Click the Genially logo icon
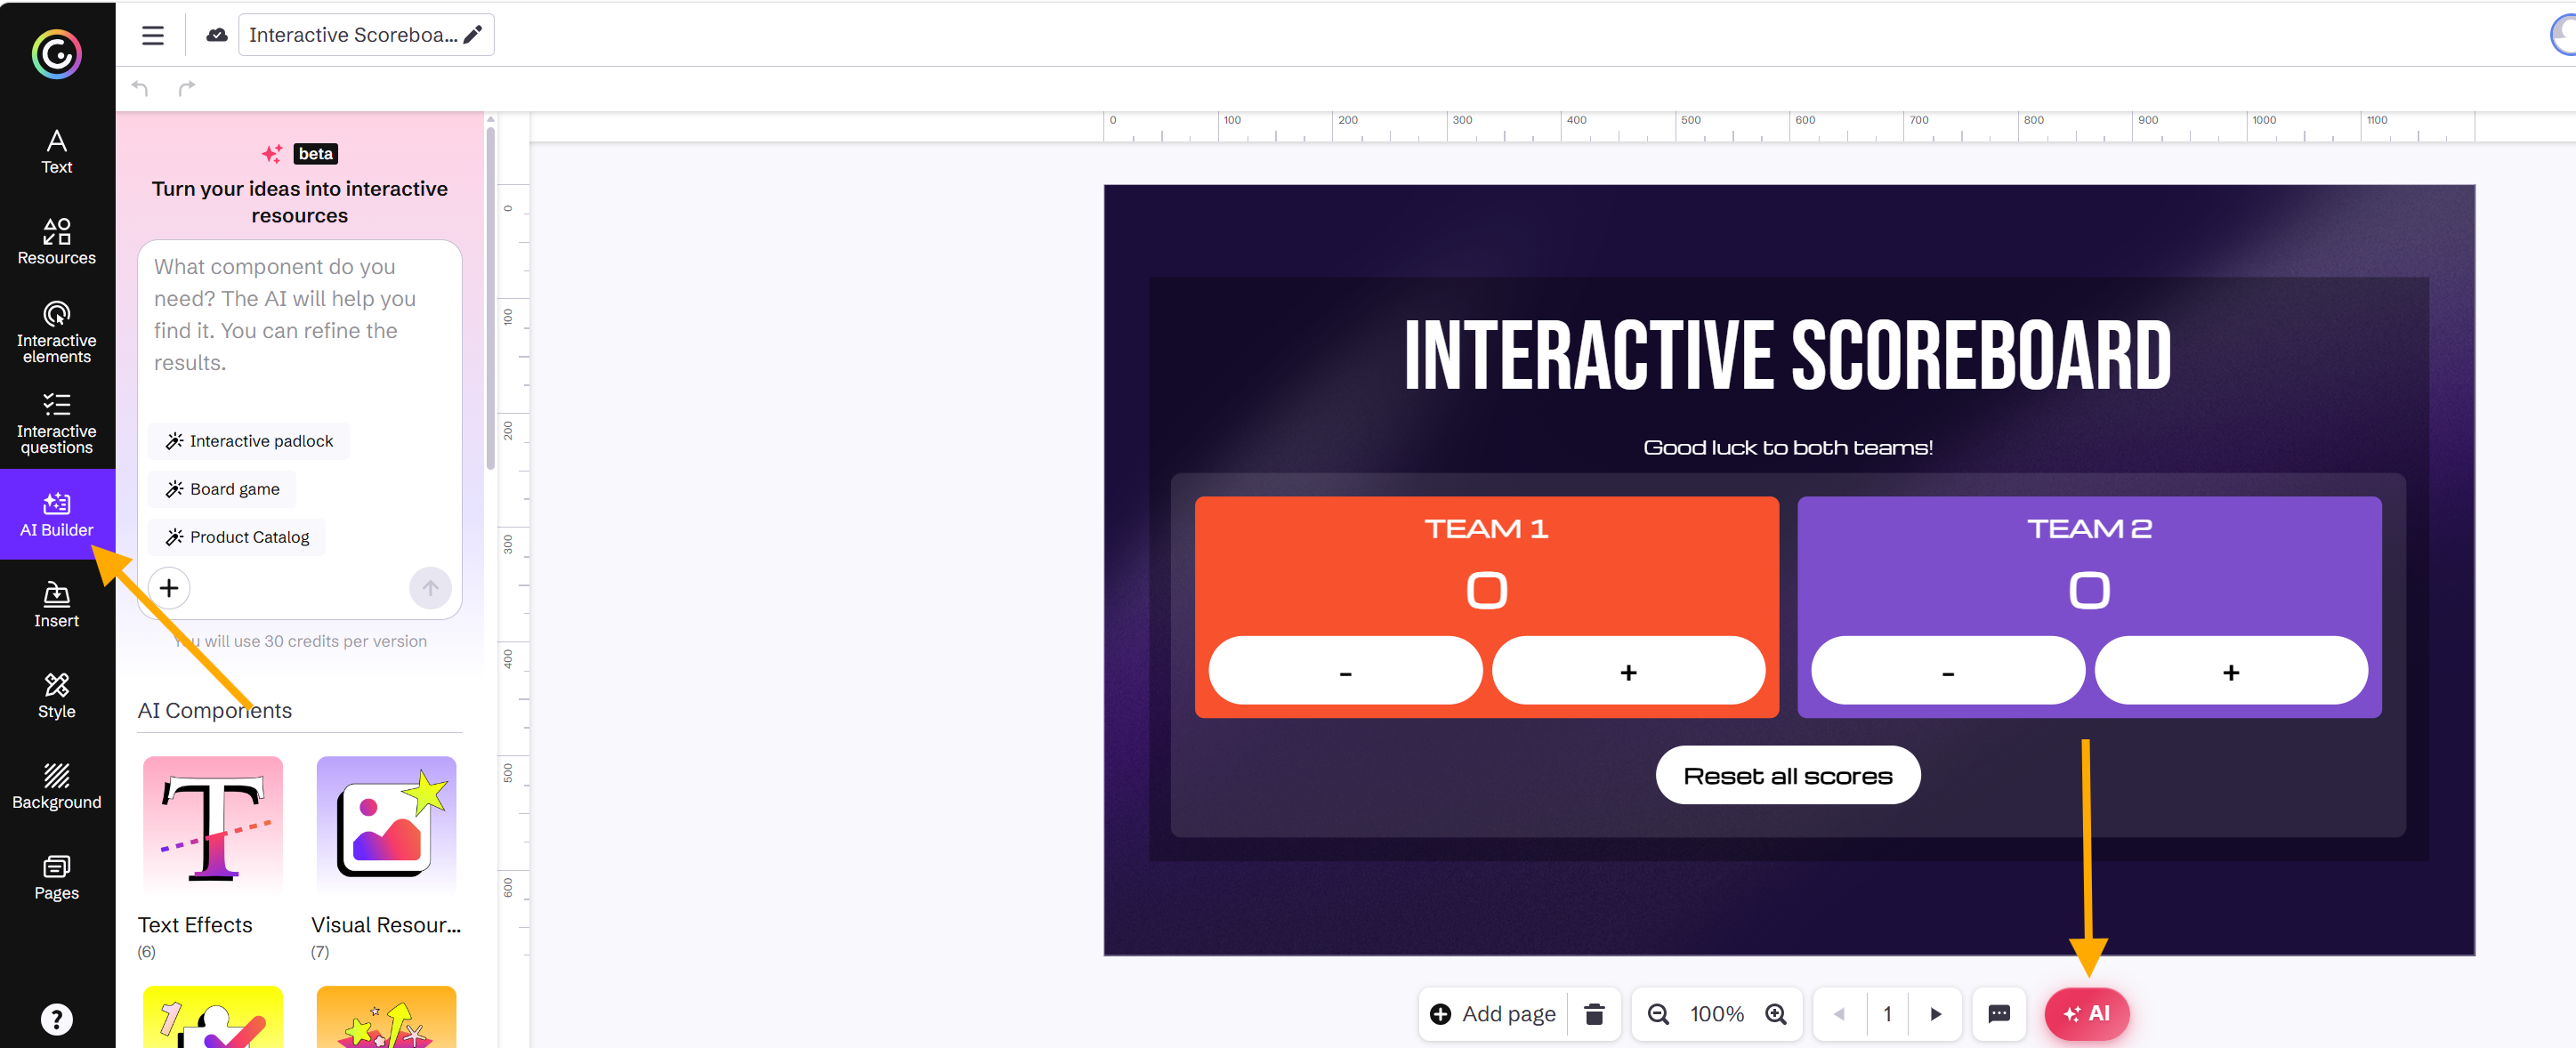This screenshot has width=2576, height=1048. pos(57,54)
